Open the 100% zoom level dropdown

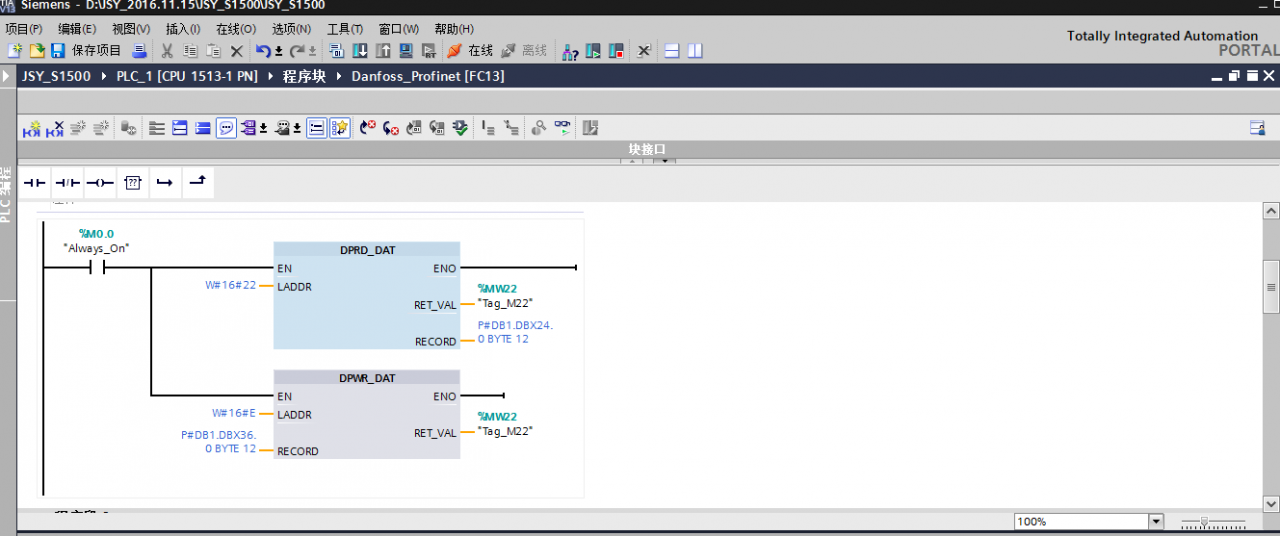tap(1156, 522)
